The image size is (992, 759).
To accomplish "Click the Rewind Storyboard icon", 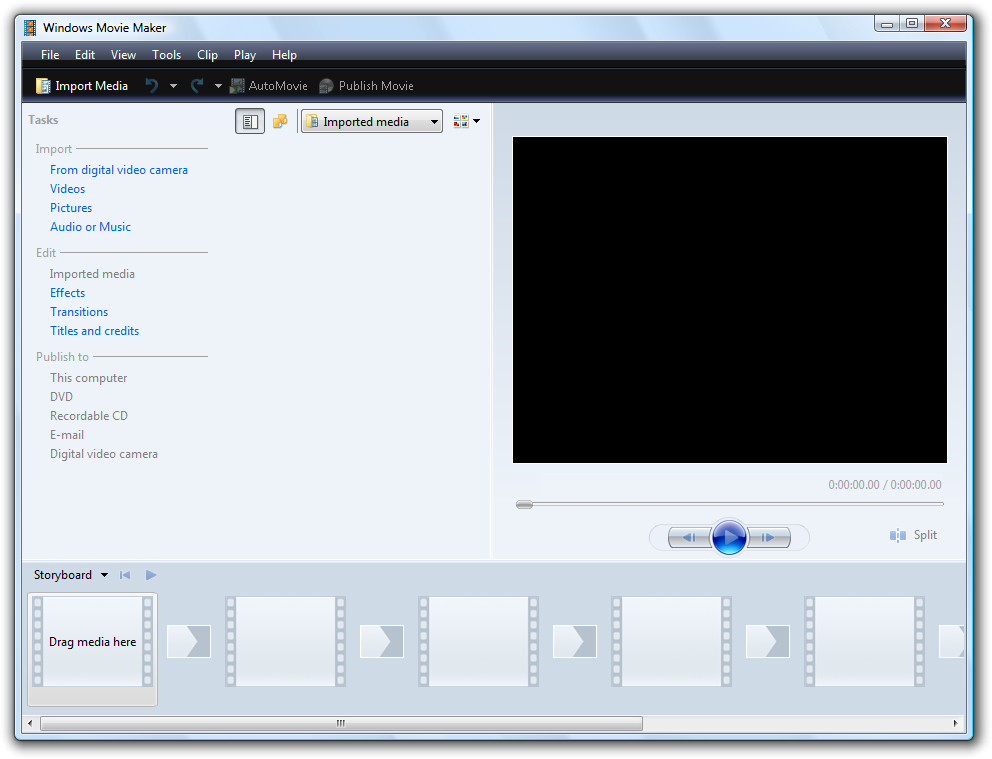I will (125, 575).
